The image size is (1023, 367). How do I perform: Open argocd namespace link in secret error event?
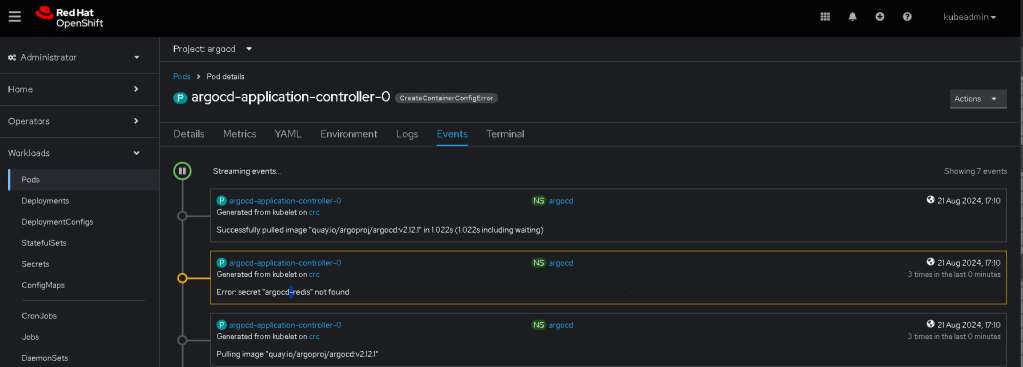coord(561,263)
